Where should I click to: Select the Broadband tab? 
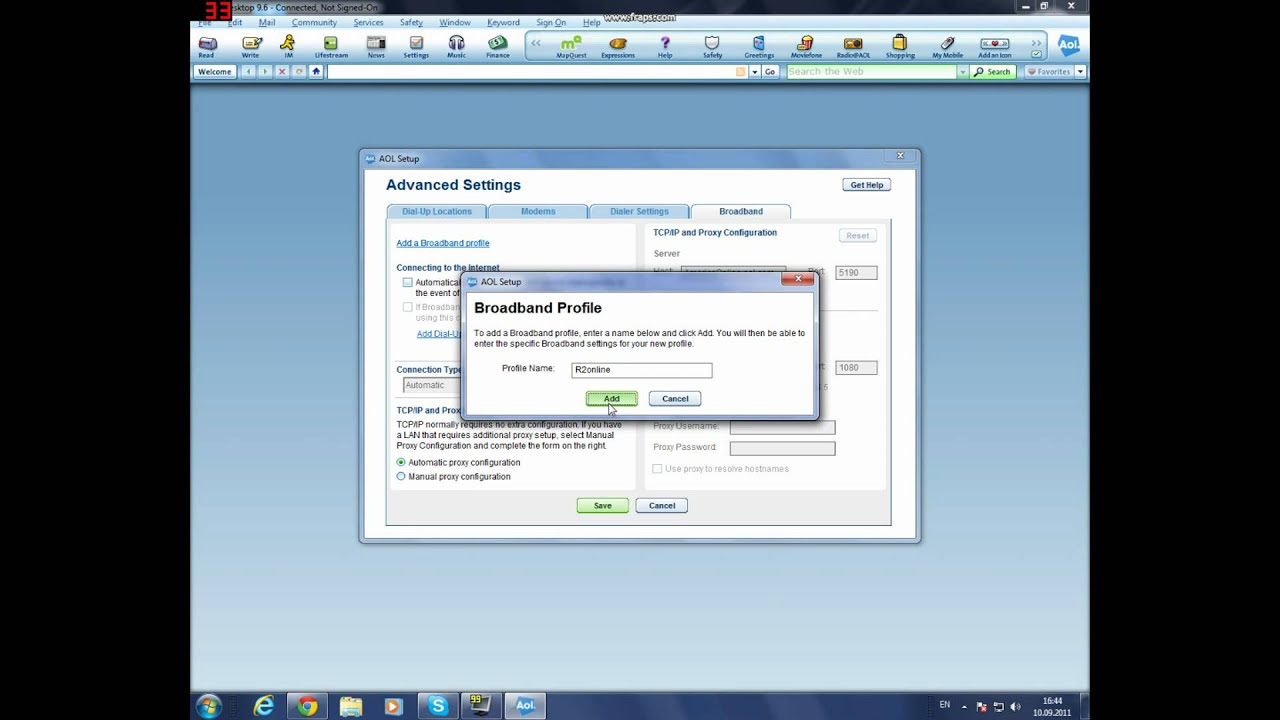point(741,211)
